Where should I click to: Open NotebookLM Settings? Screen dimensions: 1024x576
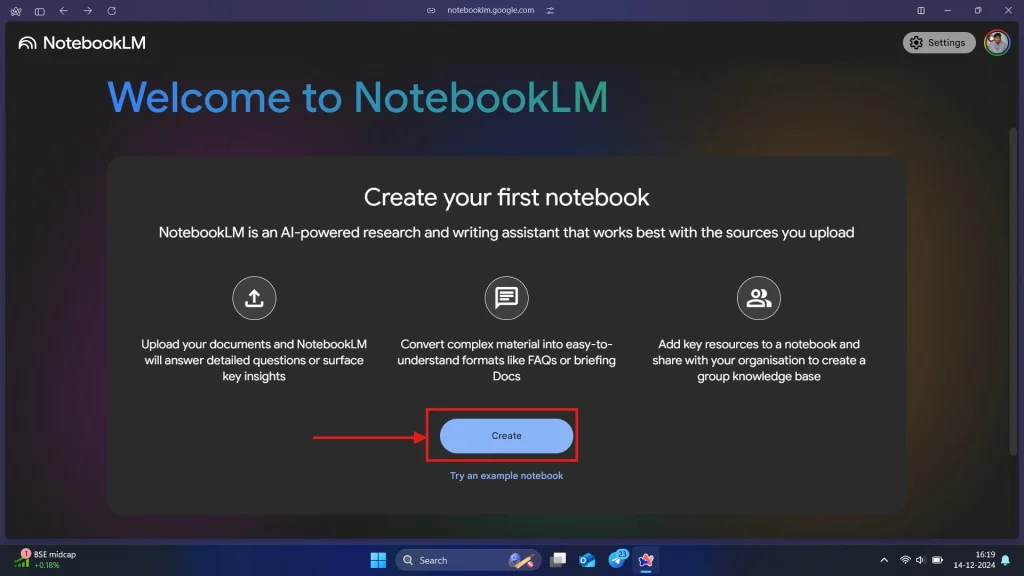coord(938,42)
